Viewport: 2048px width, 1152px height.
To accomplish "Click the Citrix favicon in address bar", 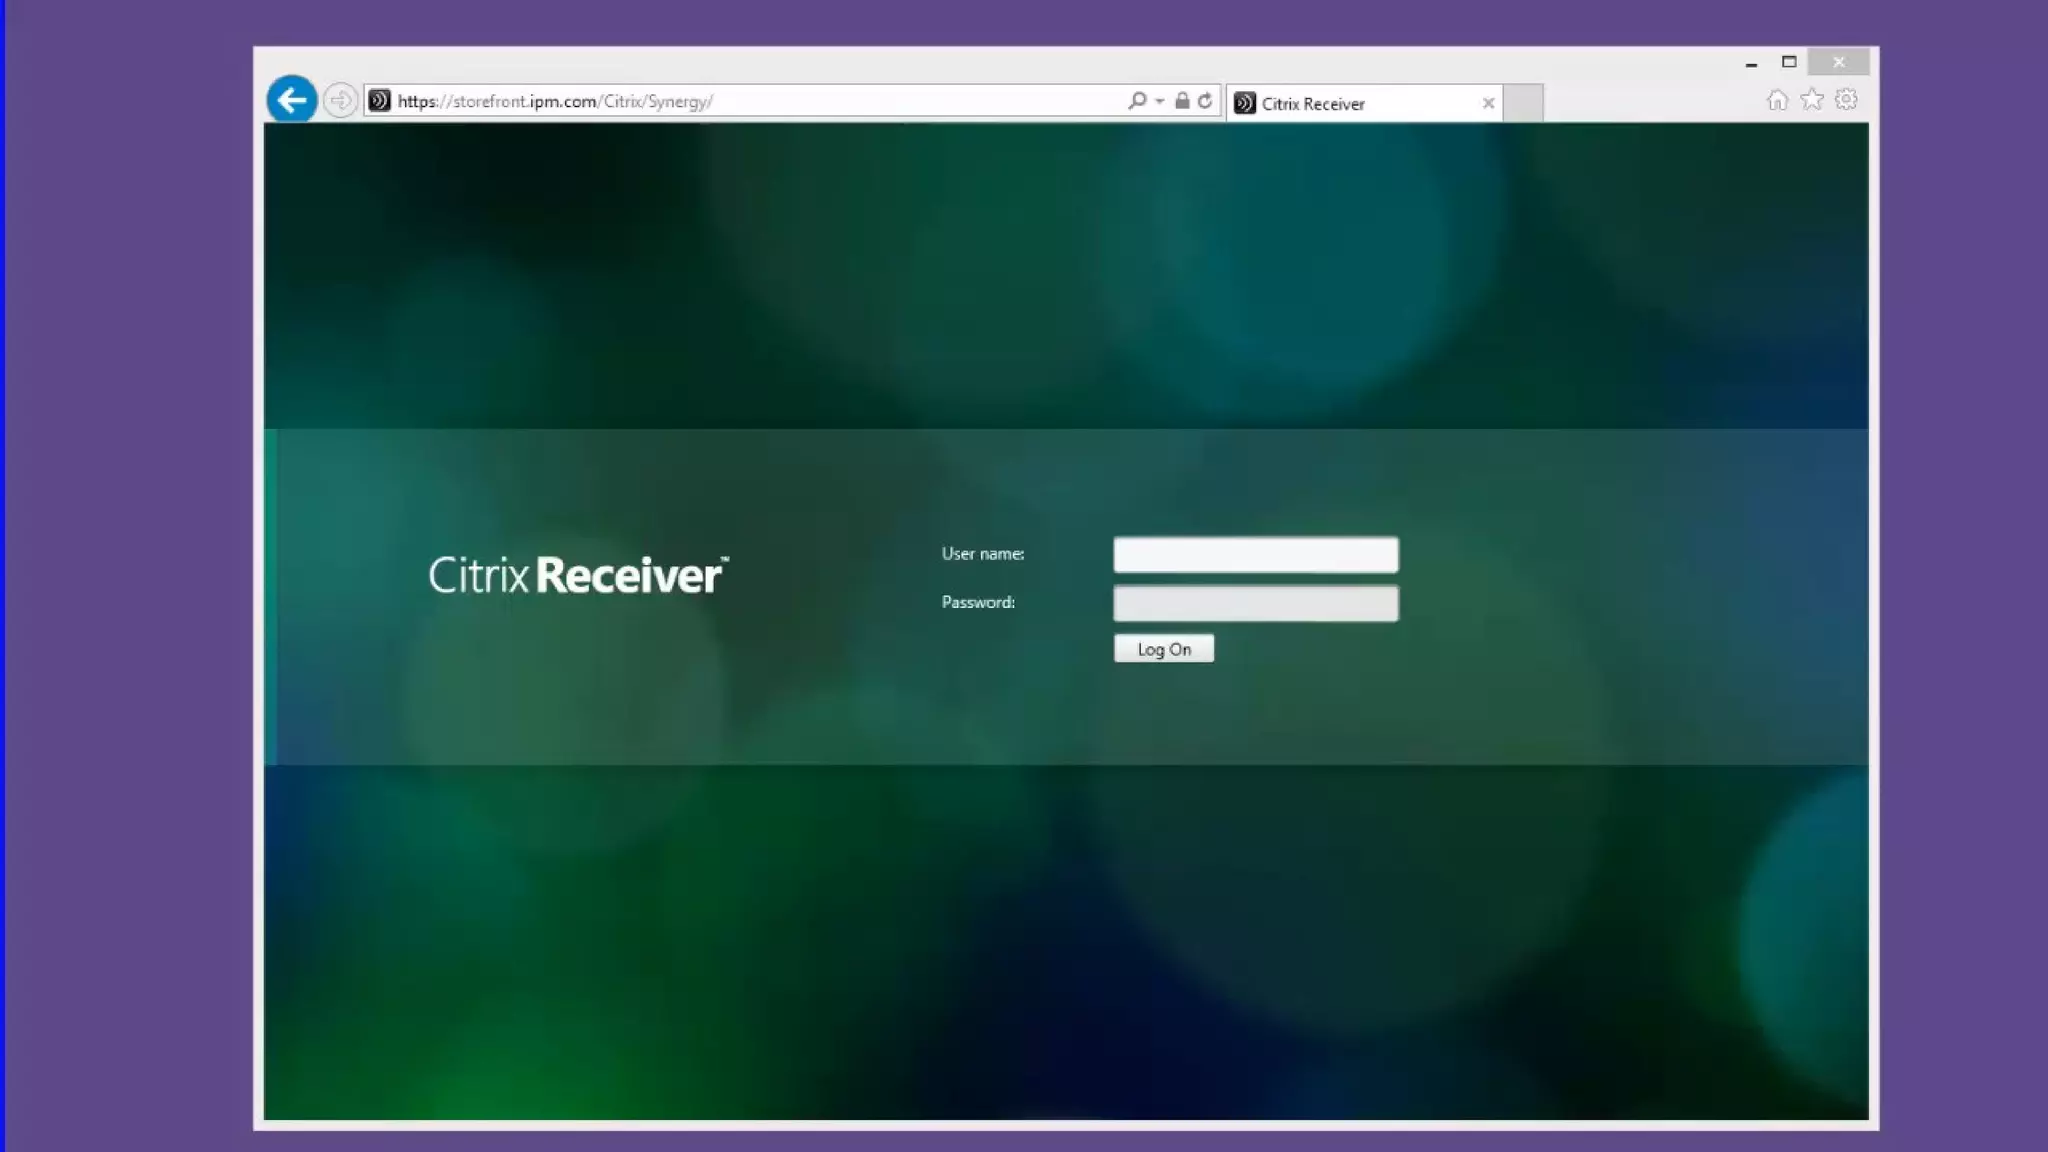I will click(x=379, y=100).
